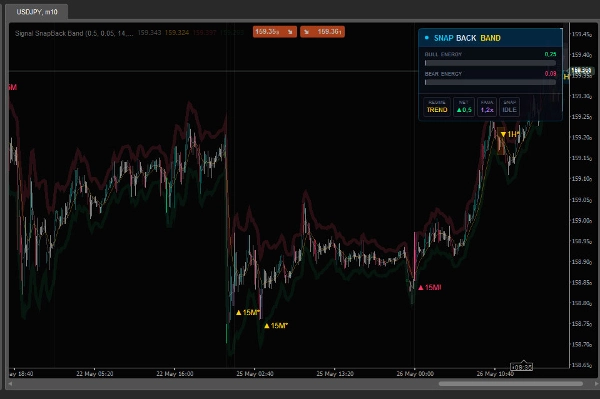Image resolution: width=600 pixels, height=399 pixels.
Task: Click the yellow 1H signal marker
Action: tap(509, 134)
